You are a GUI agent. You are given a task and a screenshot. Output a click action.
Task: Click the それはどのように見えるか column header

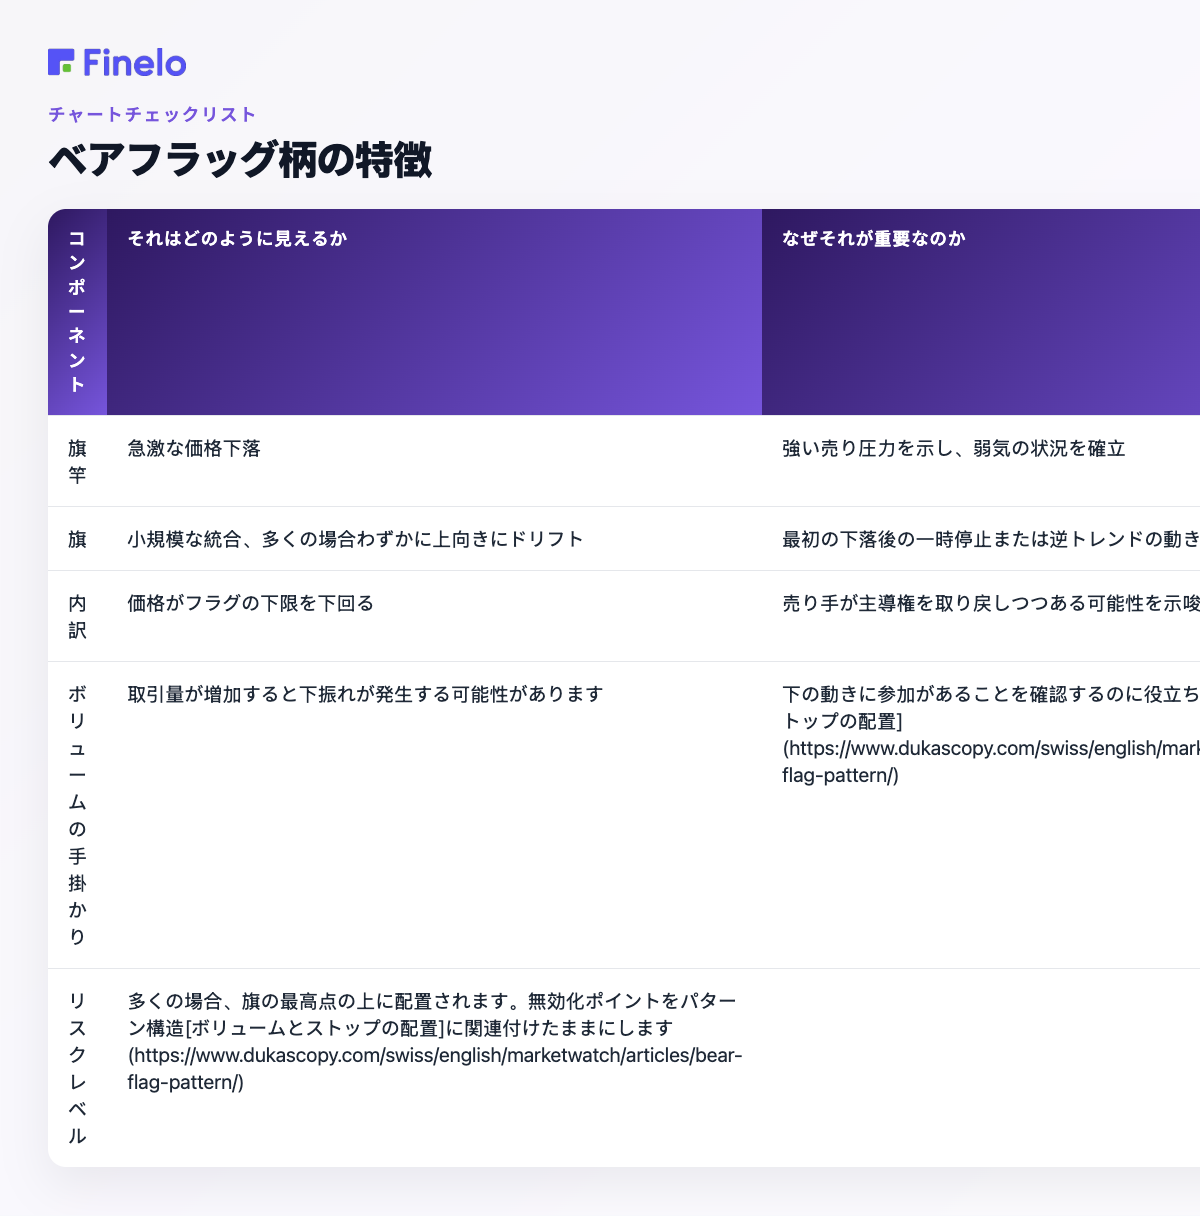point(434,312)
